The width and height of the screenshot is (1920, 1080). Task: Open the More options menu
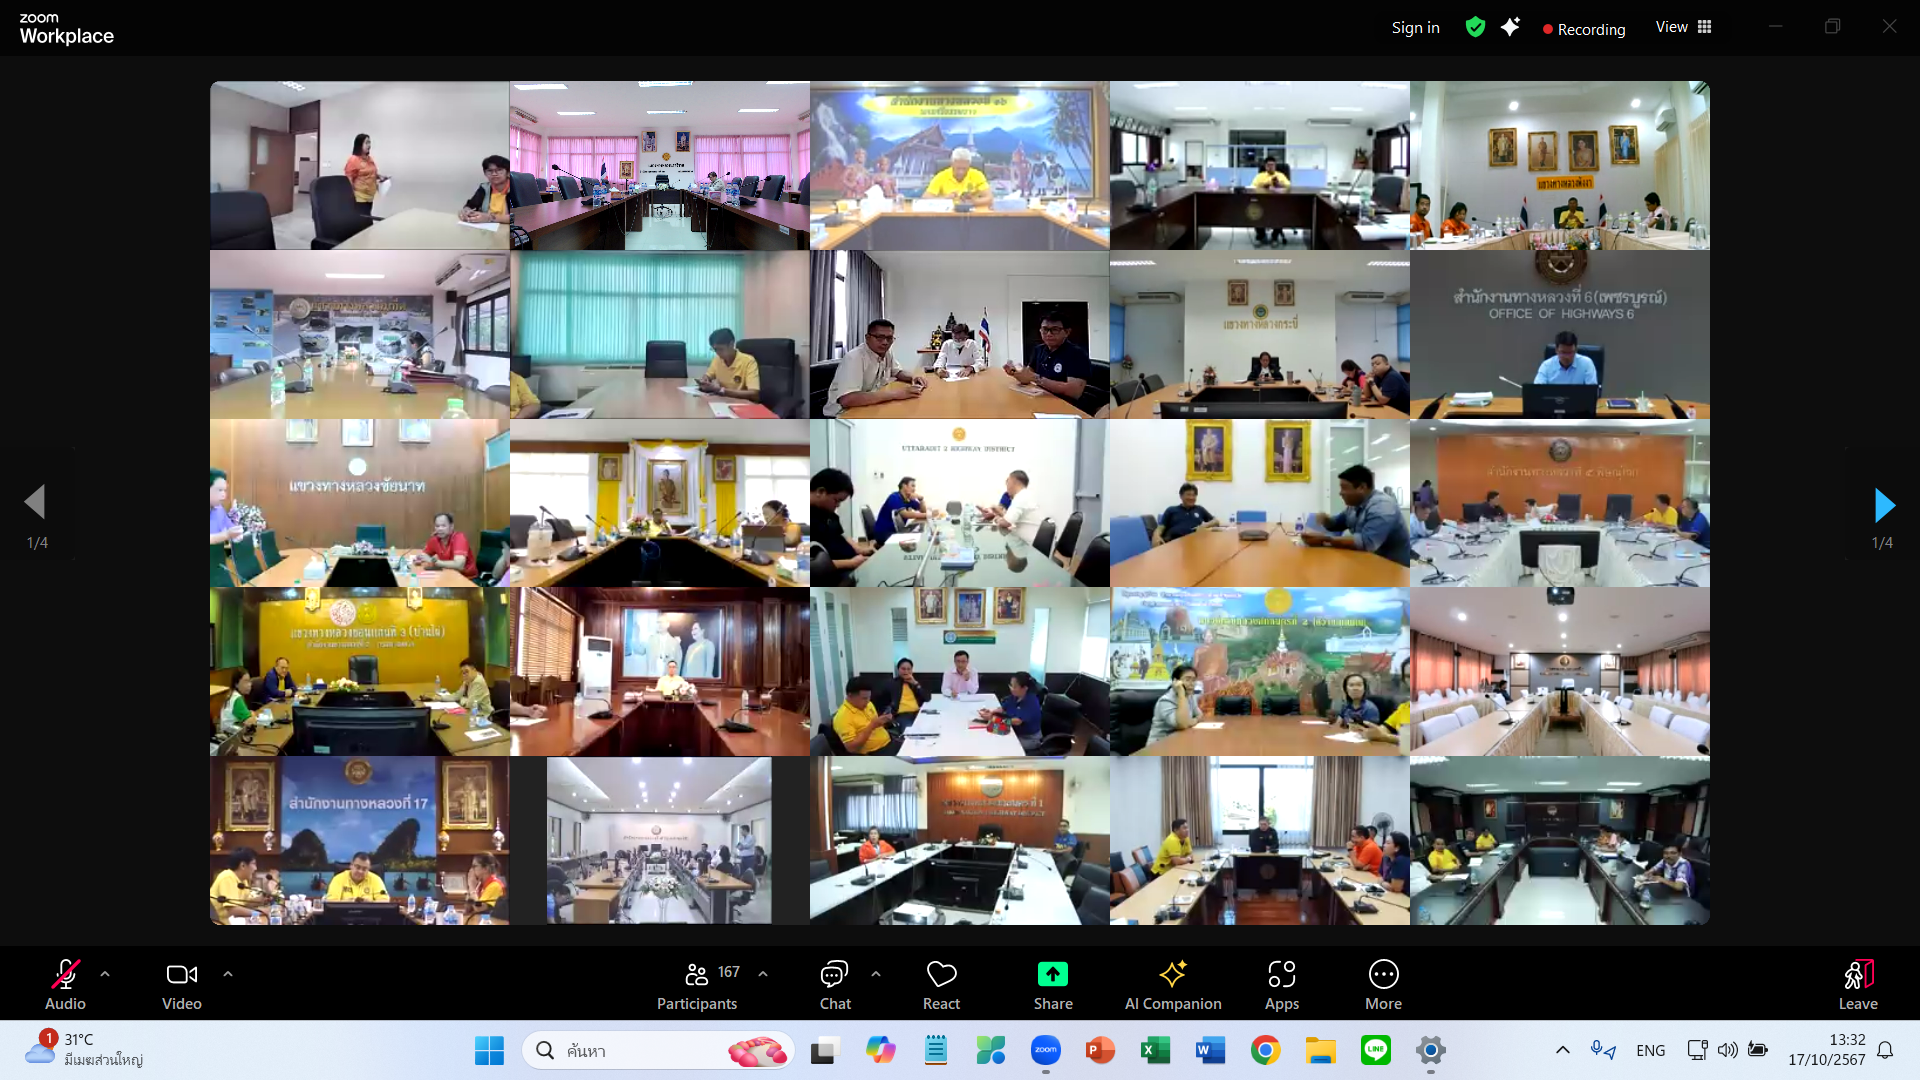1383,974
